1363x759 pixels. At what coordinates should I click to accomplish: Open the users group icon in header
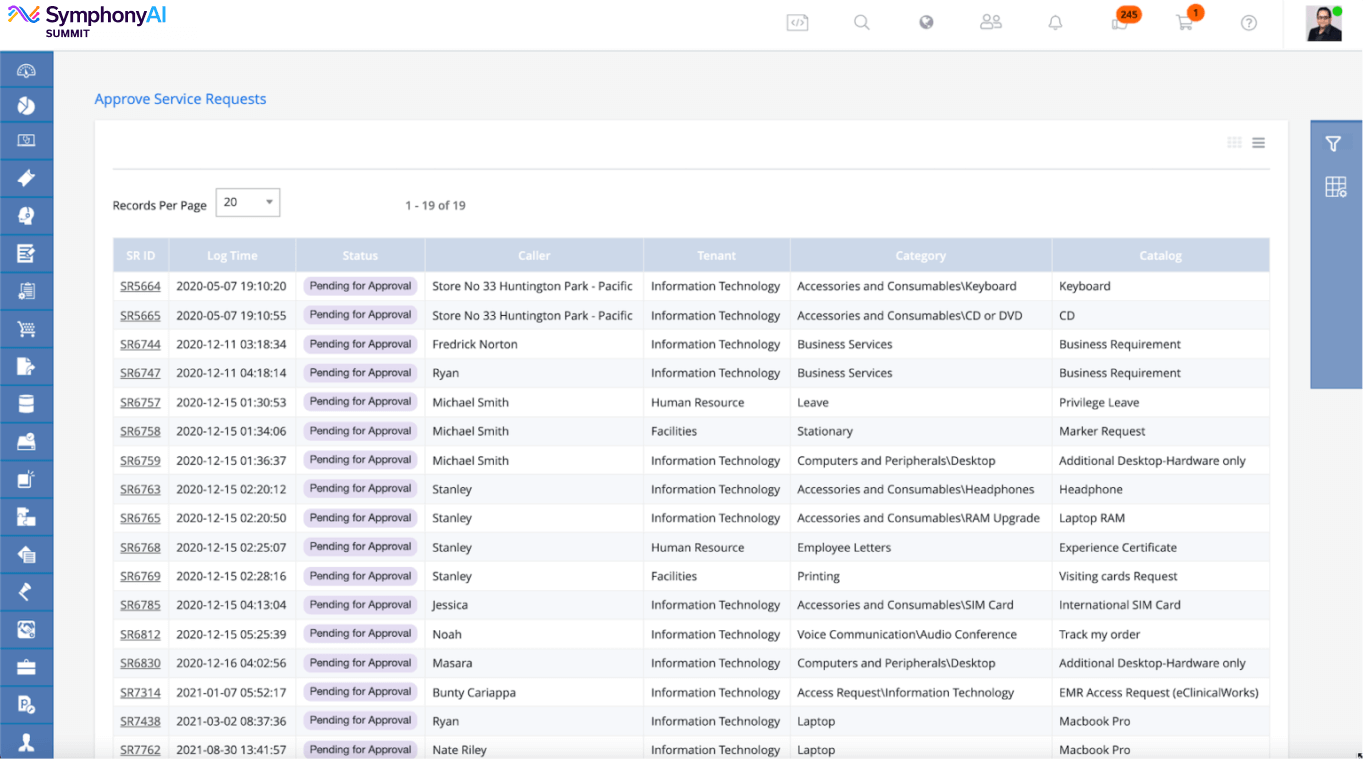tap(991, 21)
